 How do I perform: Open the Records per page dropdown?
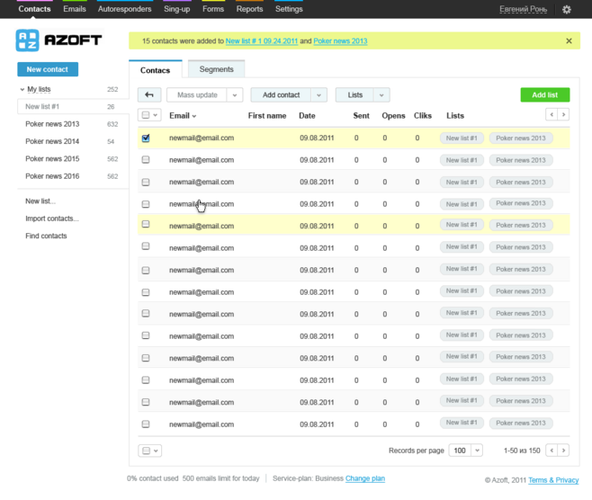(477, 450)
